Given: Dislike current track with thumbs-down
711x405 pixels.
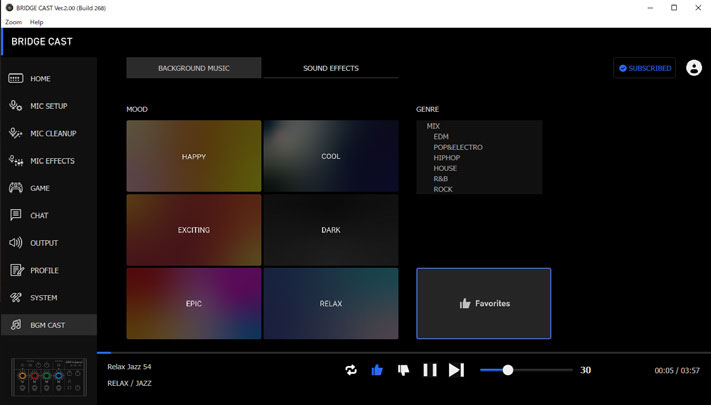Looking at the screenshot, I should pos(403,370).
